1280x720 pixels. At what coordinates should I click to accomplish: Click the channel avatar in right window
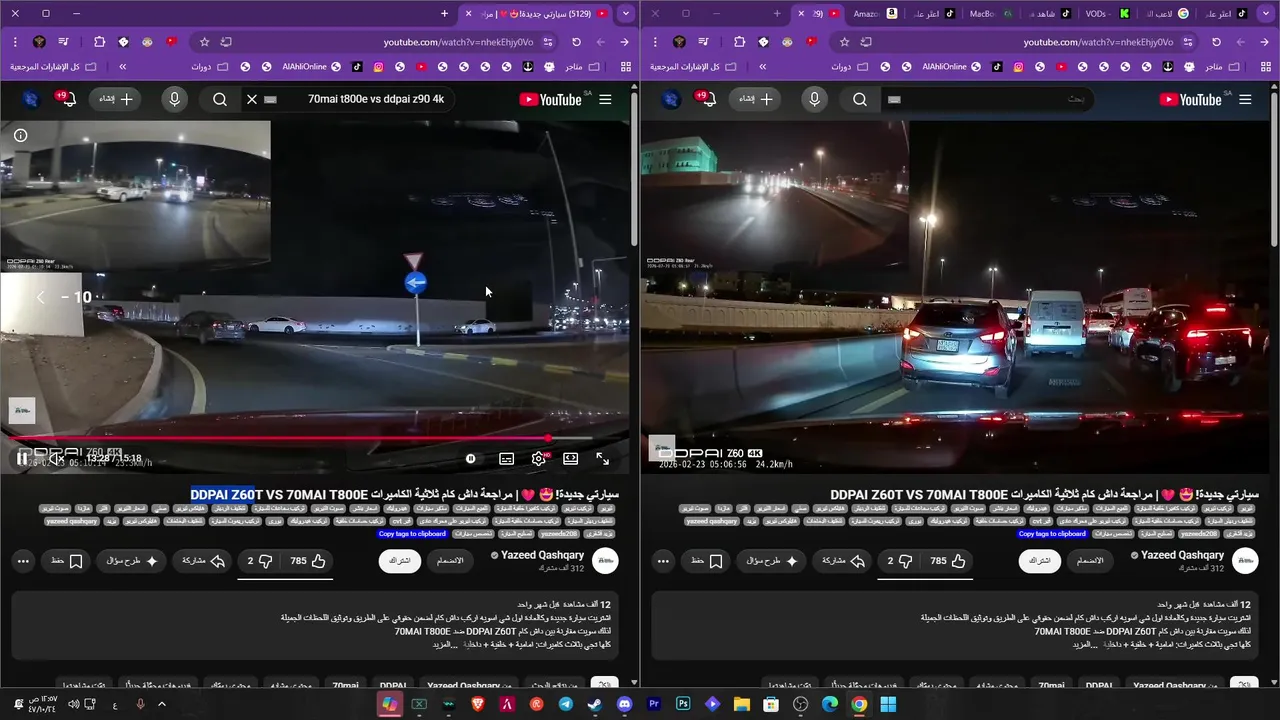click(x=1245, y=561)
